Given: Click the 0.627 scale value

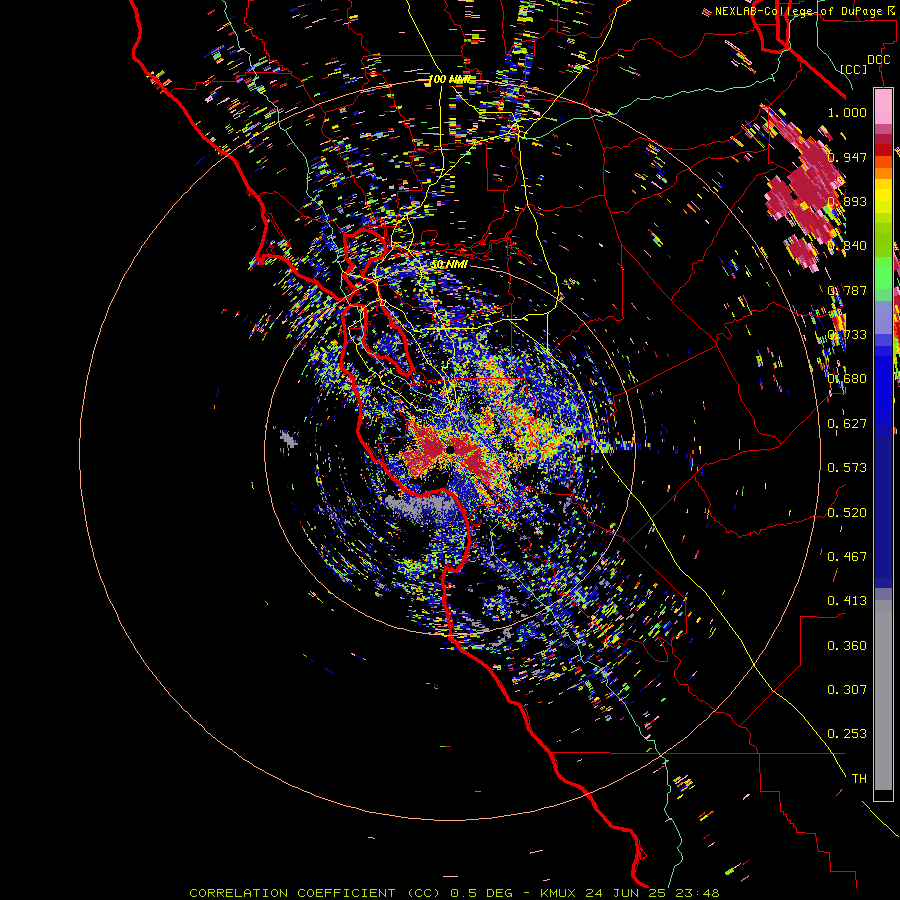Looking at the screenshot, I should [x=847, y=424].
